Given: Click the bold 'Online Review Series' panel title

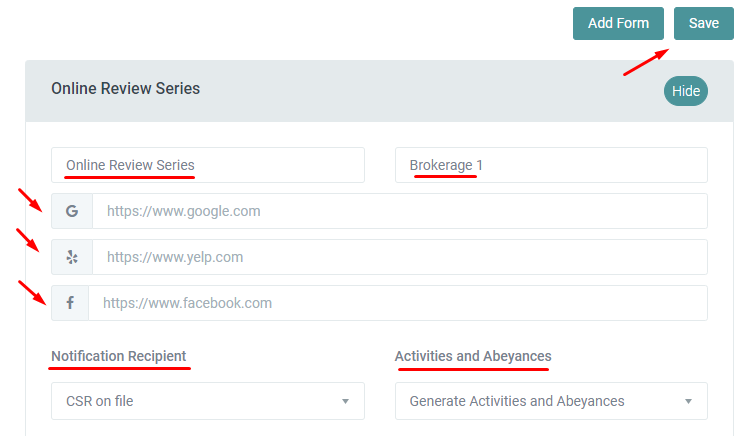Looking at the screenshot, I should pos(125,89).
